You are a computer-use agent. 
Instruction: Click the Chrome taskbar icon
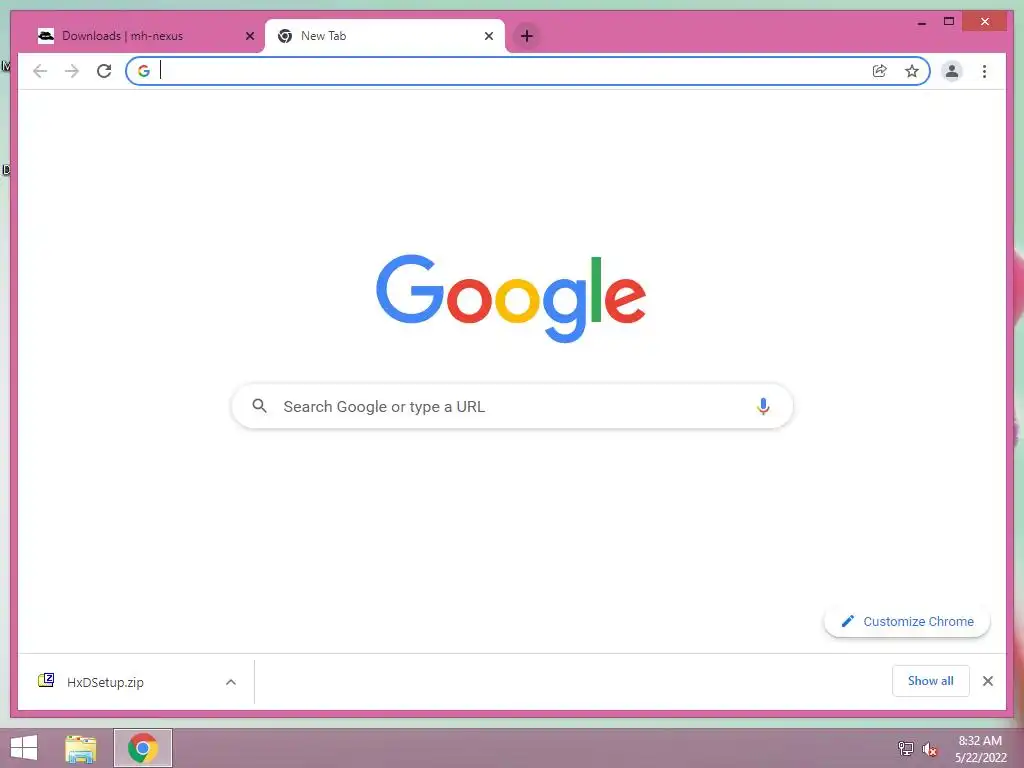pos(143,748)
